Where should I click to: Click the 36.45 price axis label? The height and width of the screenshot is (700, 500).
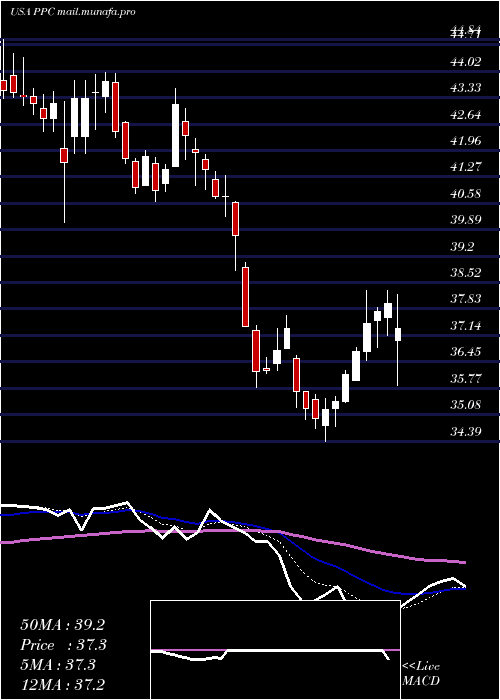tap(466, 352)
